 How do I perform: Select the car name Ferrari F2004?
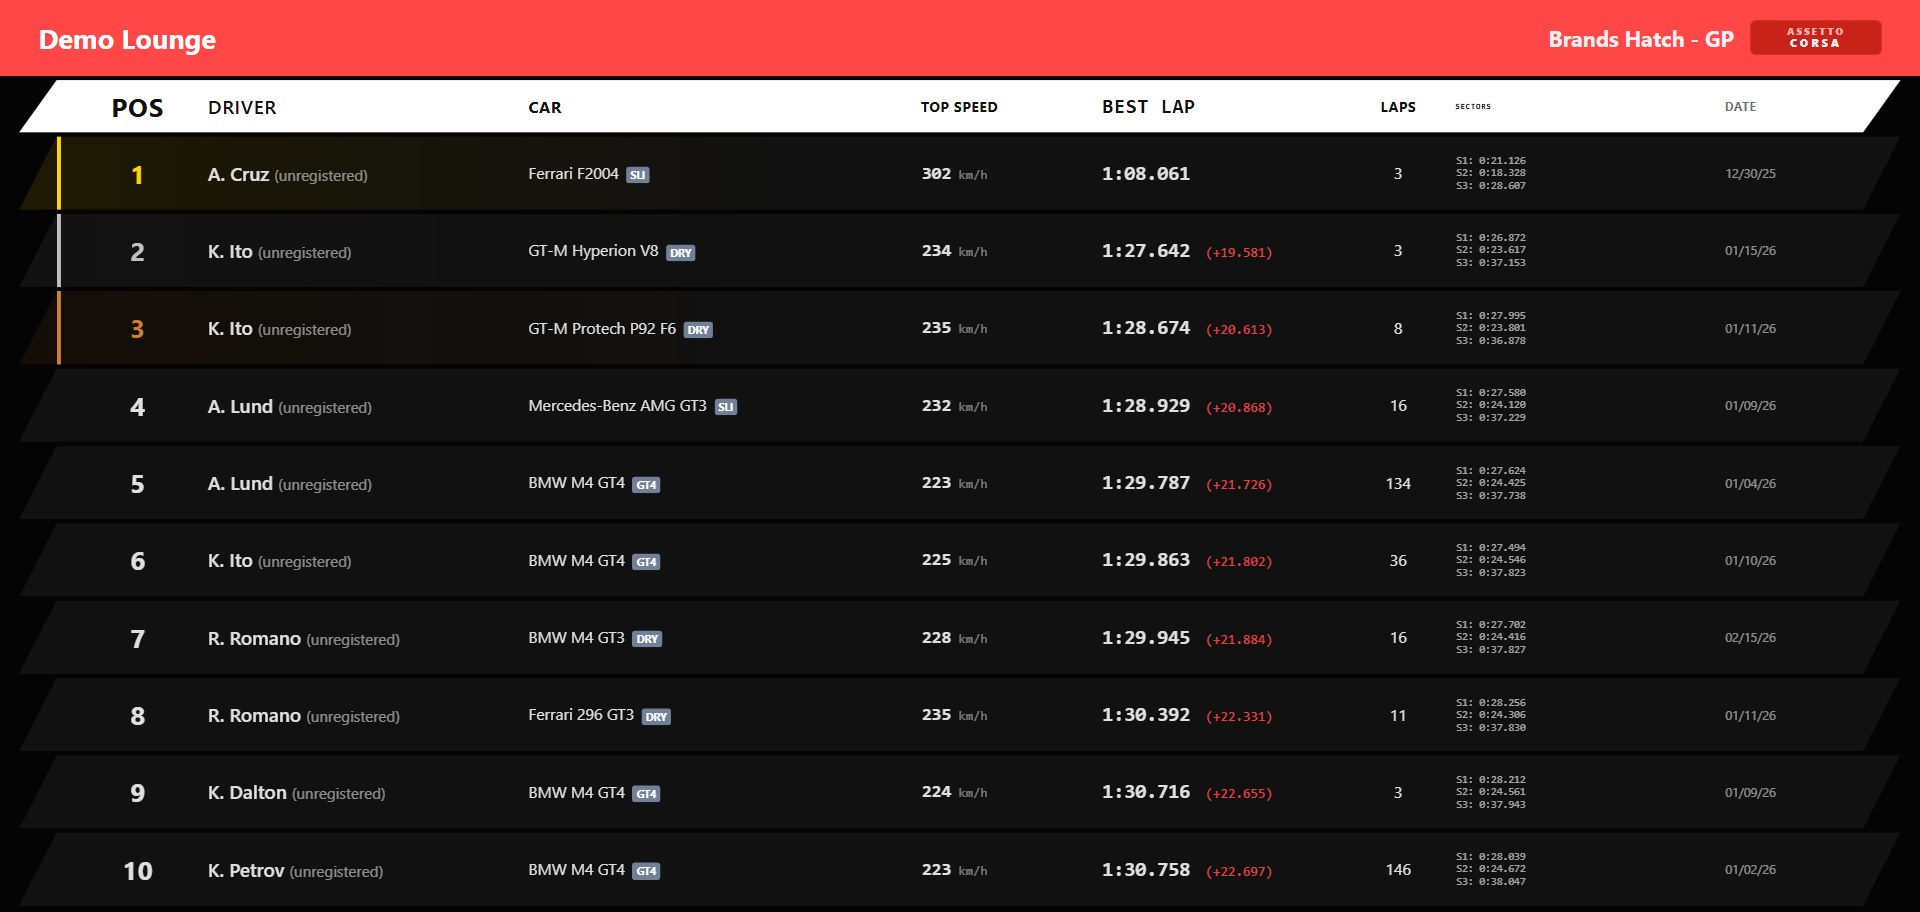click(x=573, y=174)
